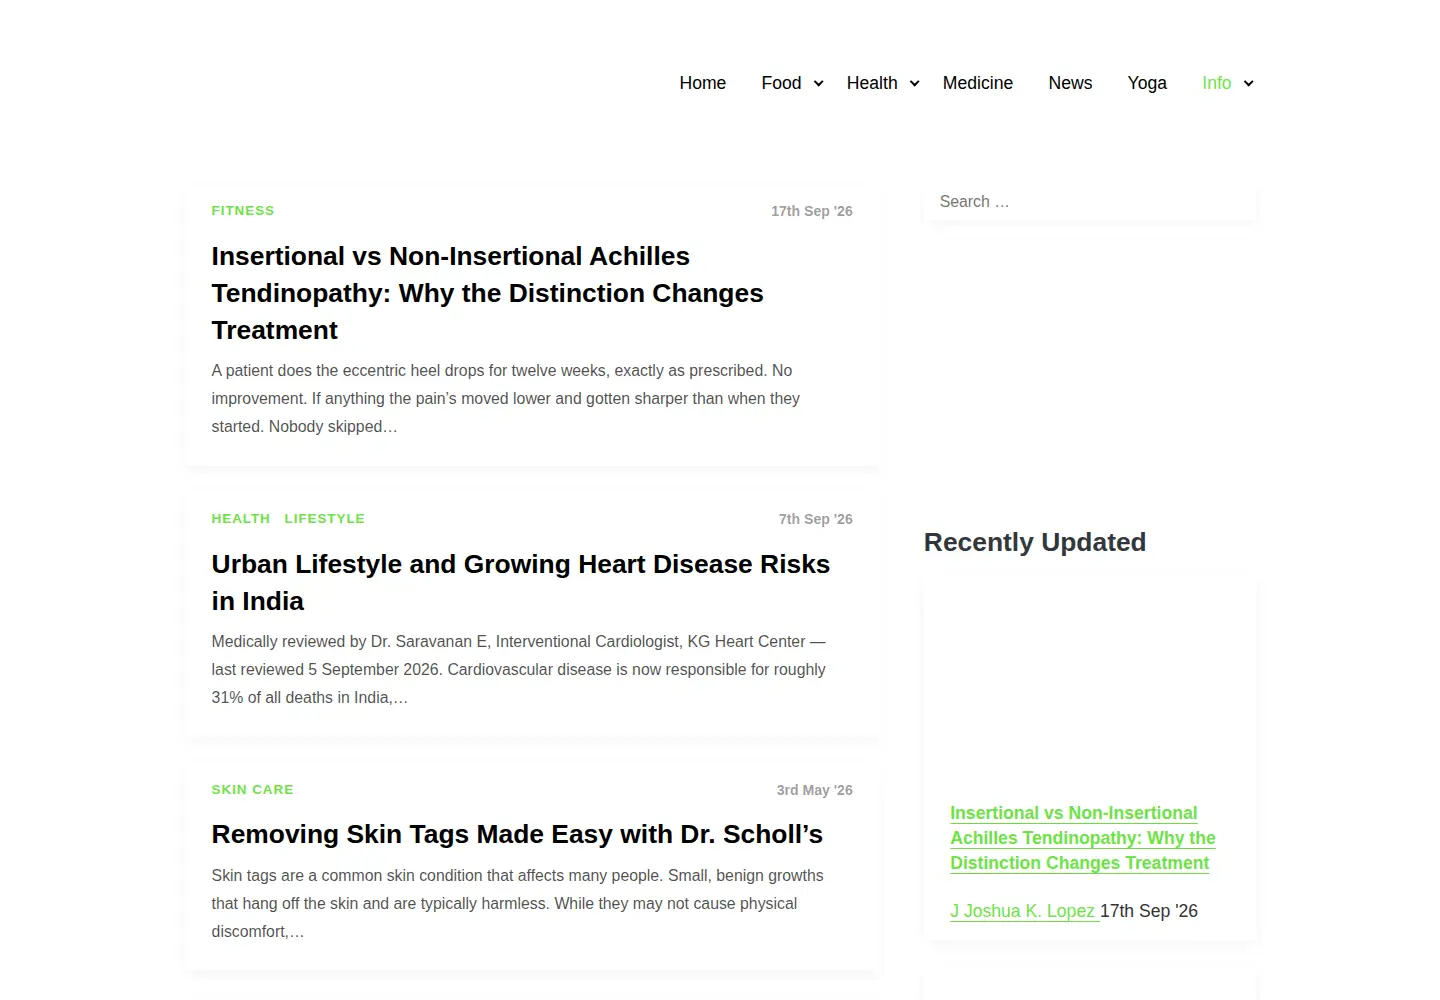Open the Medicine menu item

click(978, 83)
